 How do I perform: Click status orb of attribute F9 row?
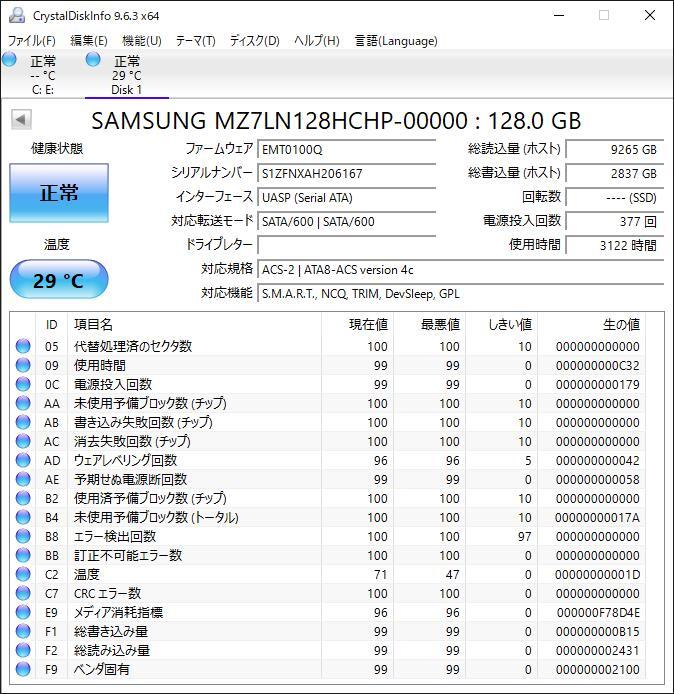tap(23, 670)
